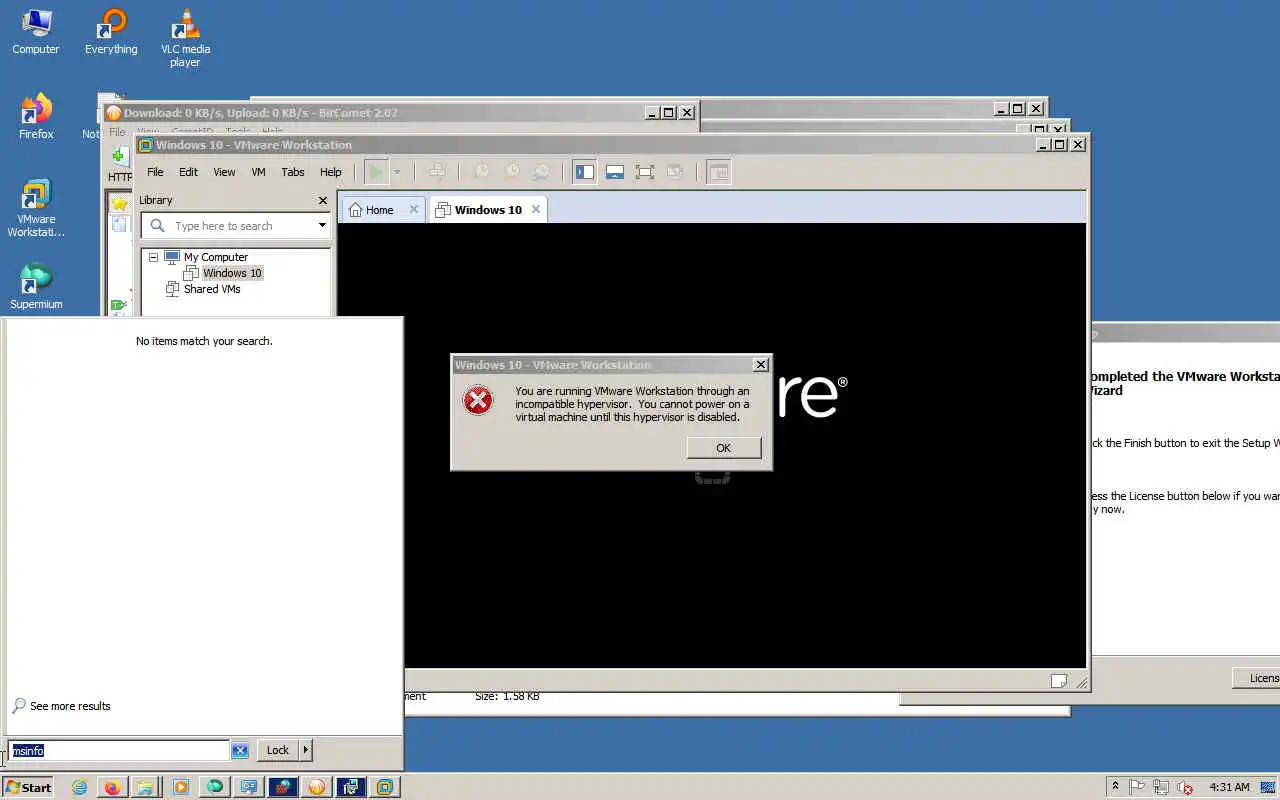Click the msinfo Start menu search box
The width and height of the screenshot is (1280, 800).
coord(118,750)
